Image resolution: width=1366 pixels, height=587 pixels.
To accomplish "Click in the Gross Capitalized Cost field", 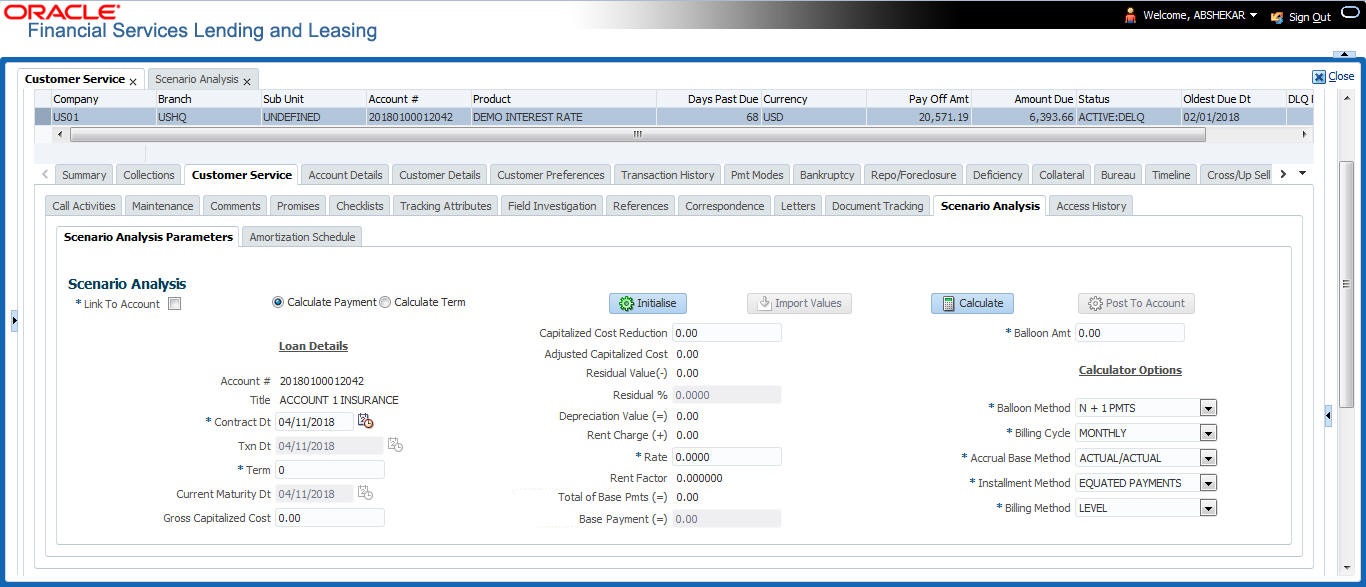I will [330, 518].
